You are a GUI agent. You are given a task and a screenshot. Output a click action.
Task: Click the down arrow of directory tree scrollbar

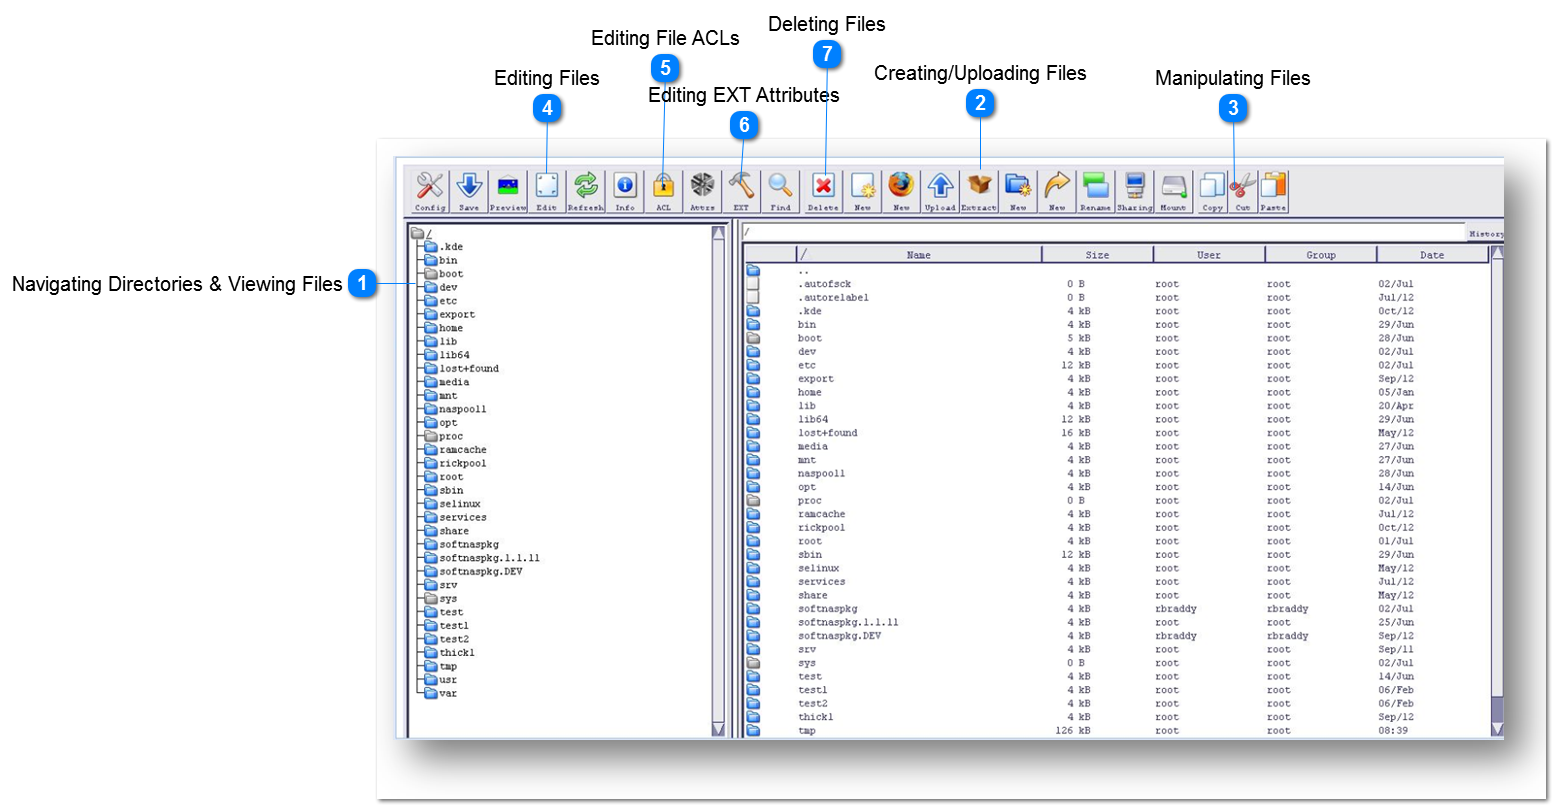tap(718, 729)
